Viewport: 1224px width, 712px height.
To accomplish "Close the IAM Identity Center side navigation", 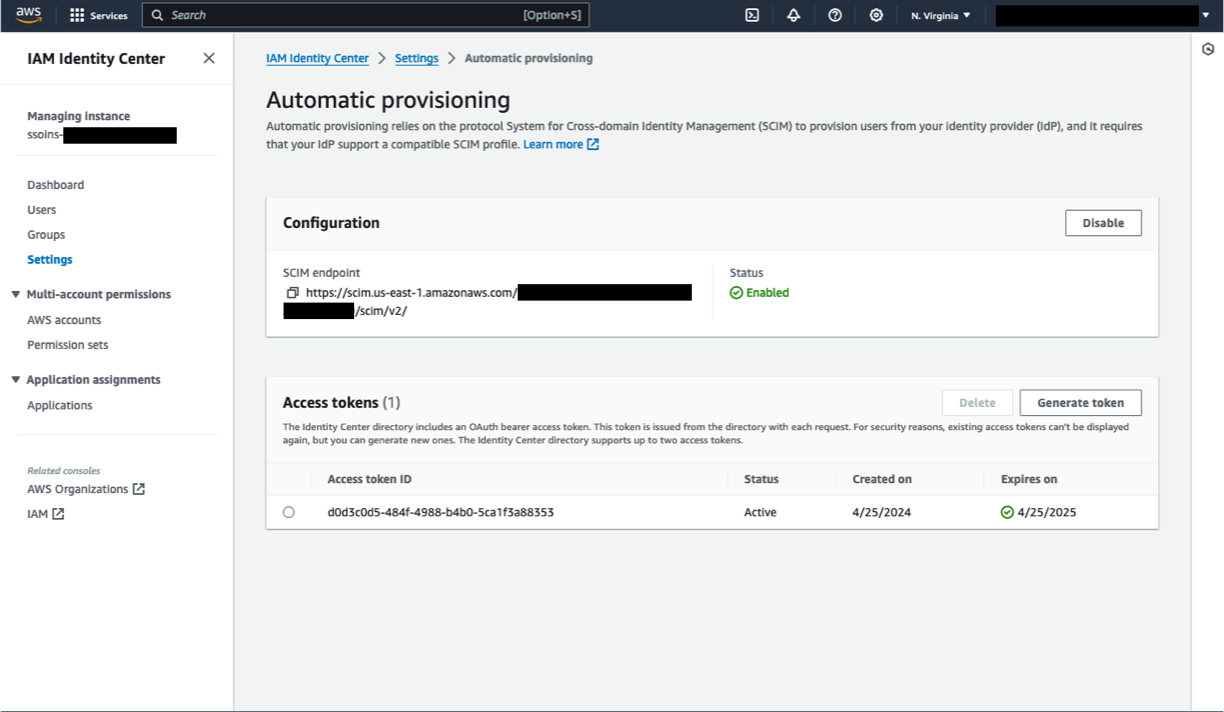I will click(209, 58).
